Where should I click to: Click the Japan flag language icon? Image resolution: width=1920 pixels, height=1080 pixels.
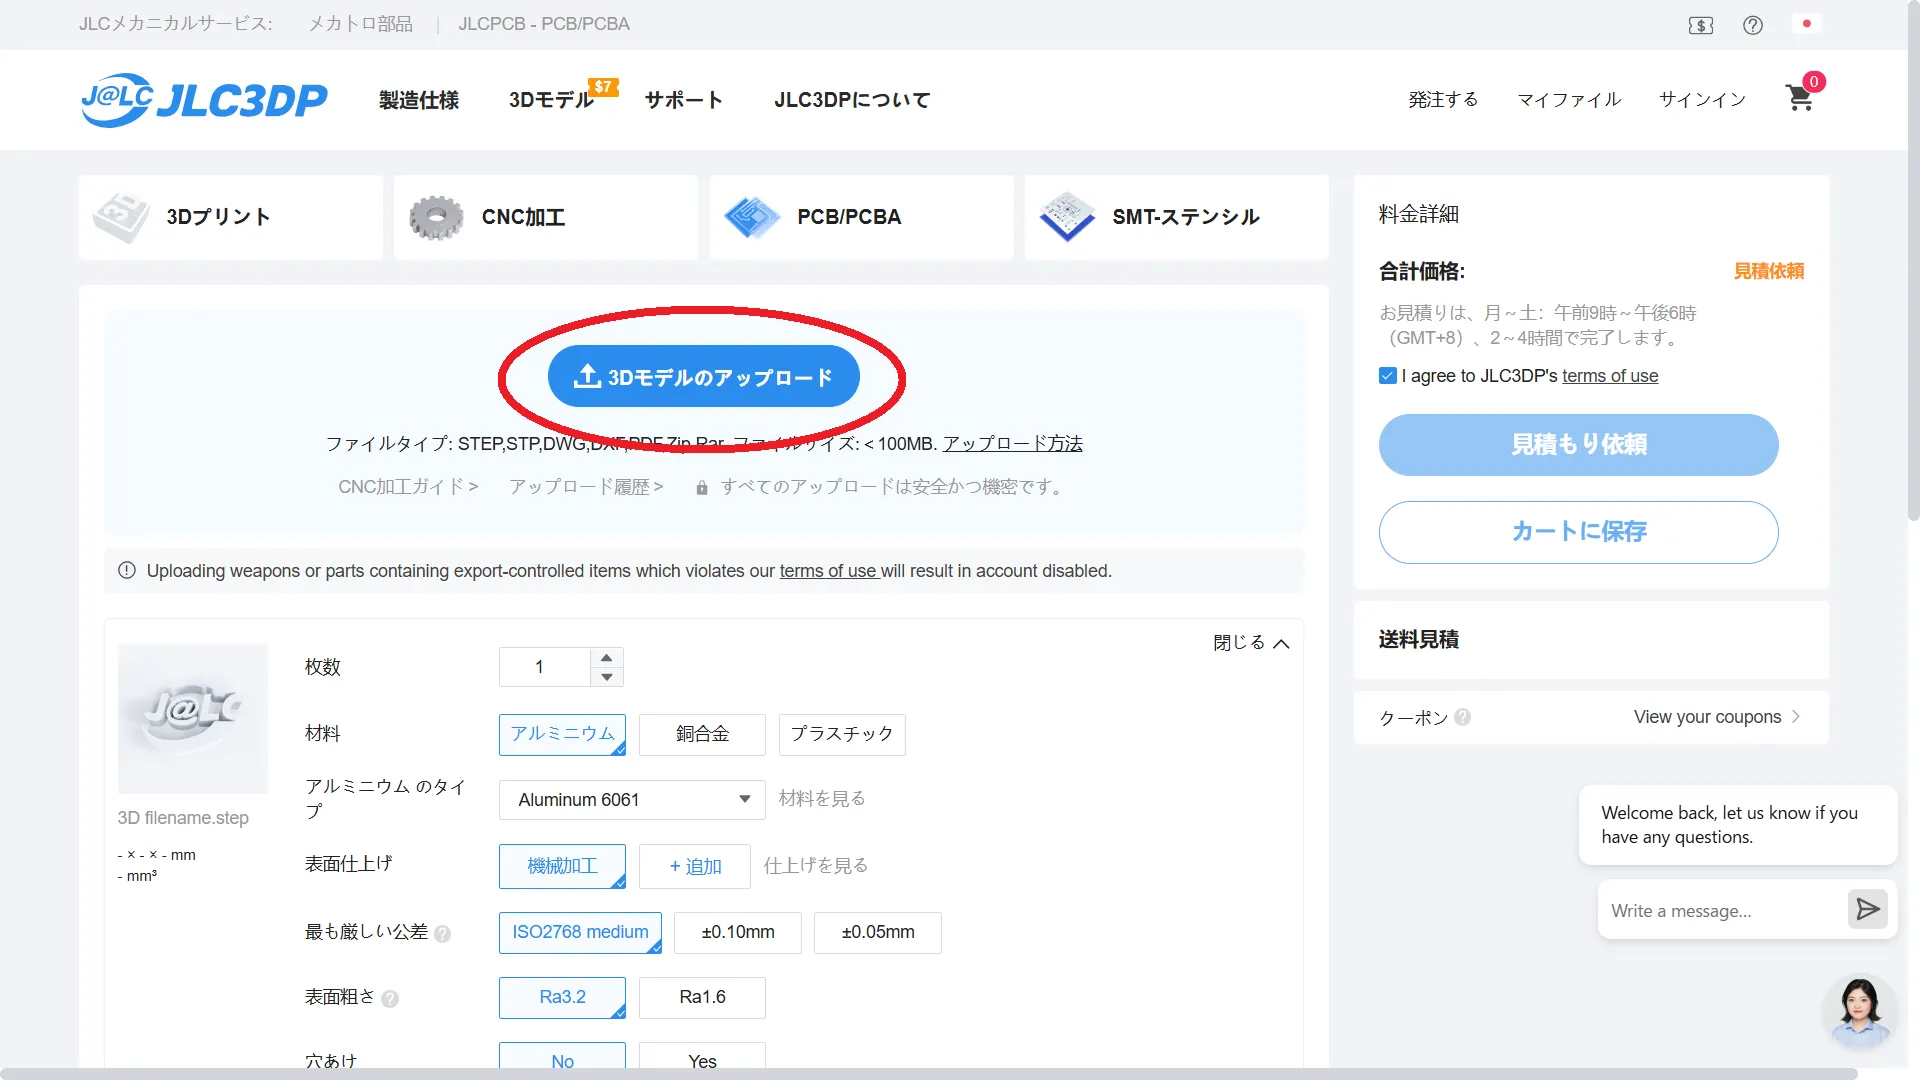pos(1806,24)
